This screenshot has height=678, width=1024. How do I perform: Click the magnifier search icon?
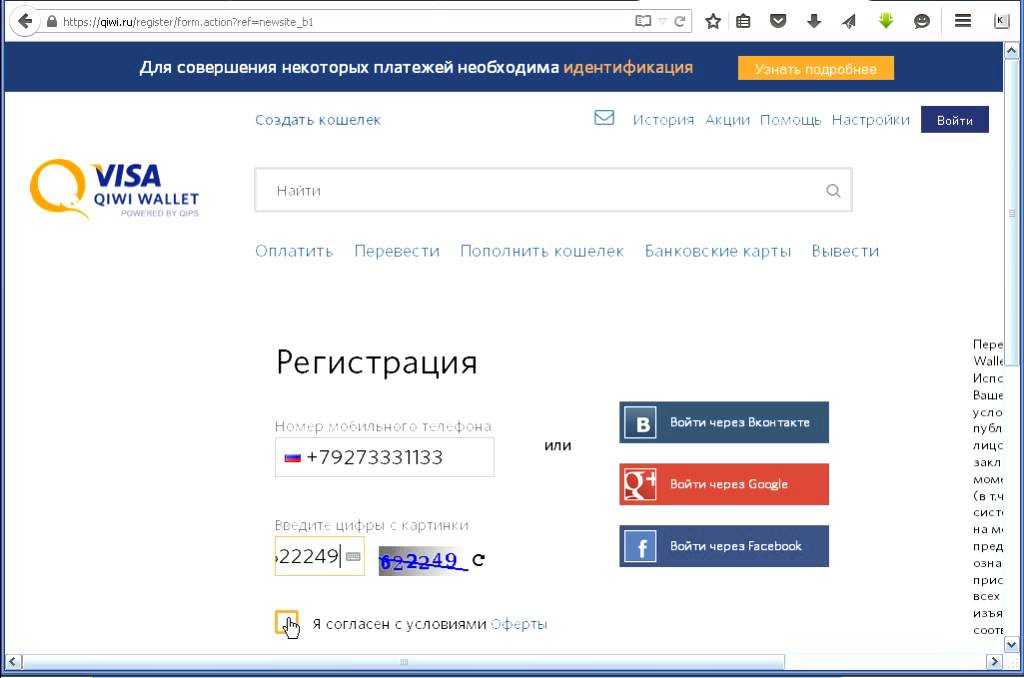point(833,191)
